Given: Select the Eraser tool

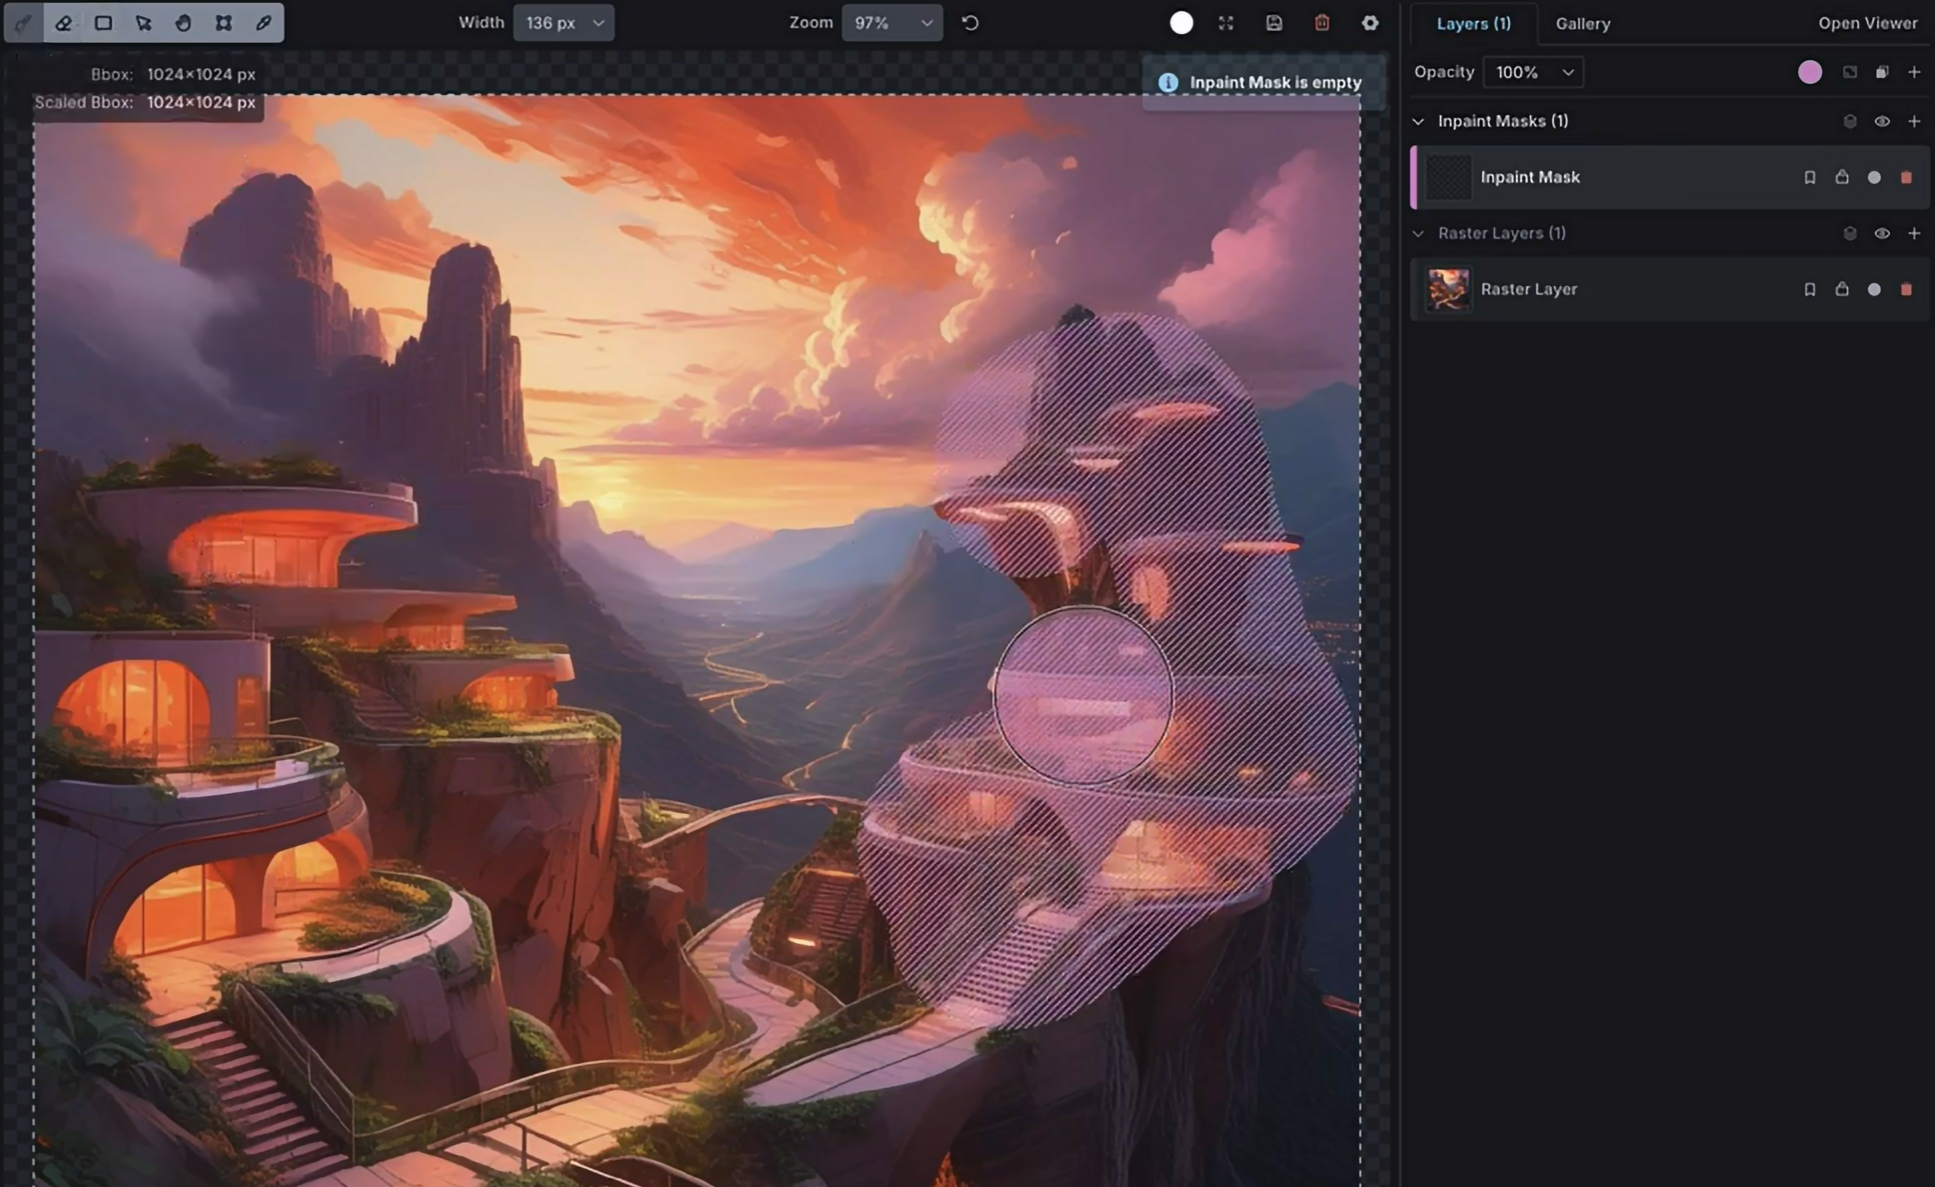Looking at the screenshot, I should click(x=64, y=22).
